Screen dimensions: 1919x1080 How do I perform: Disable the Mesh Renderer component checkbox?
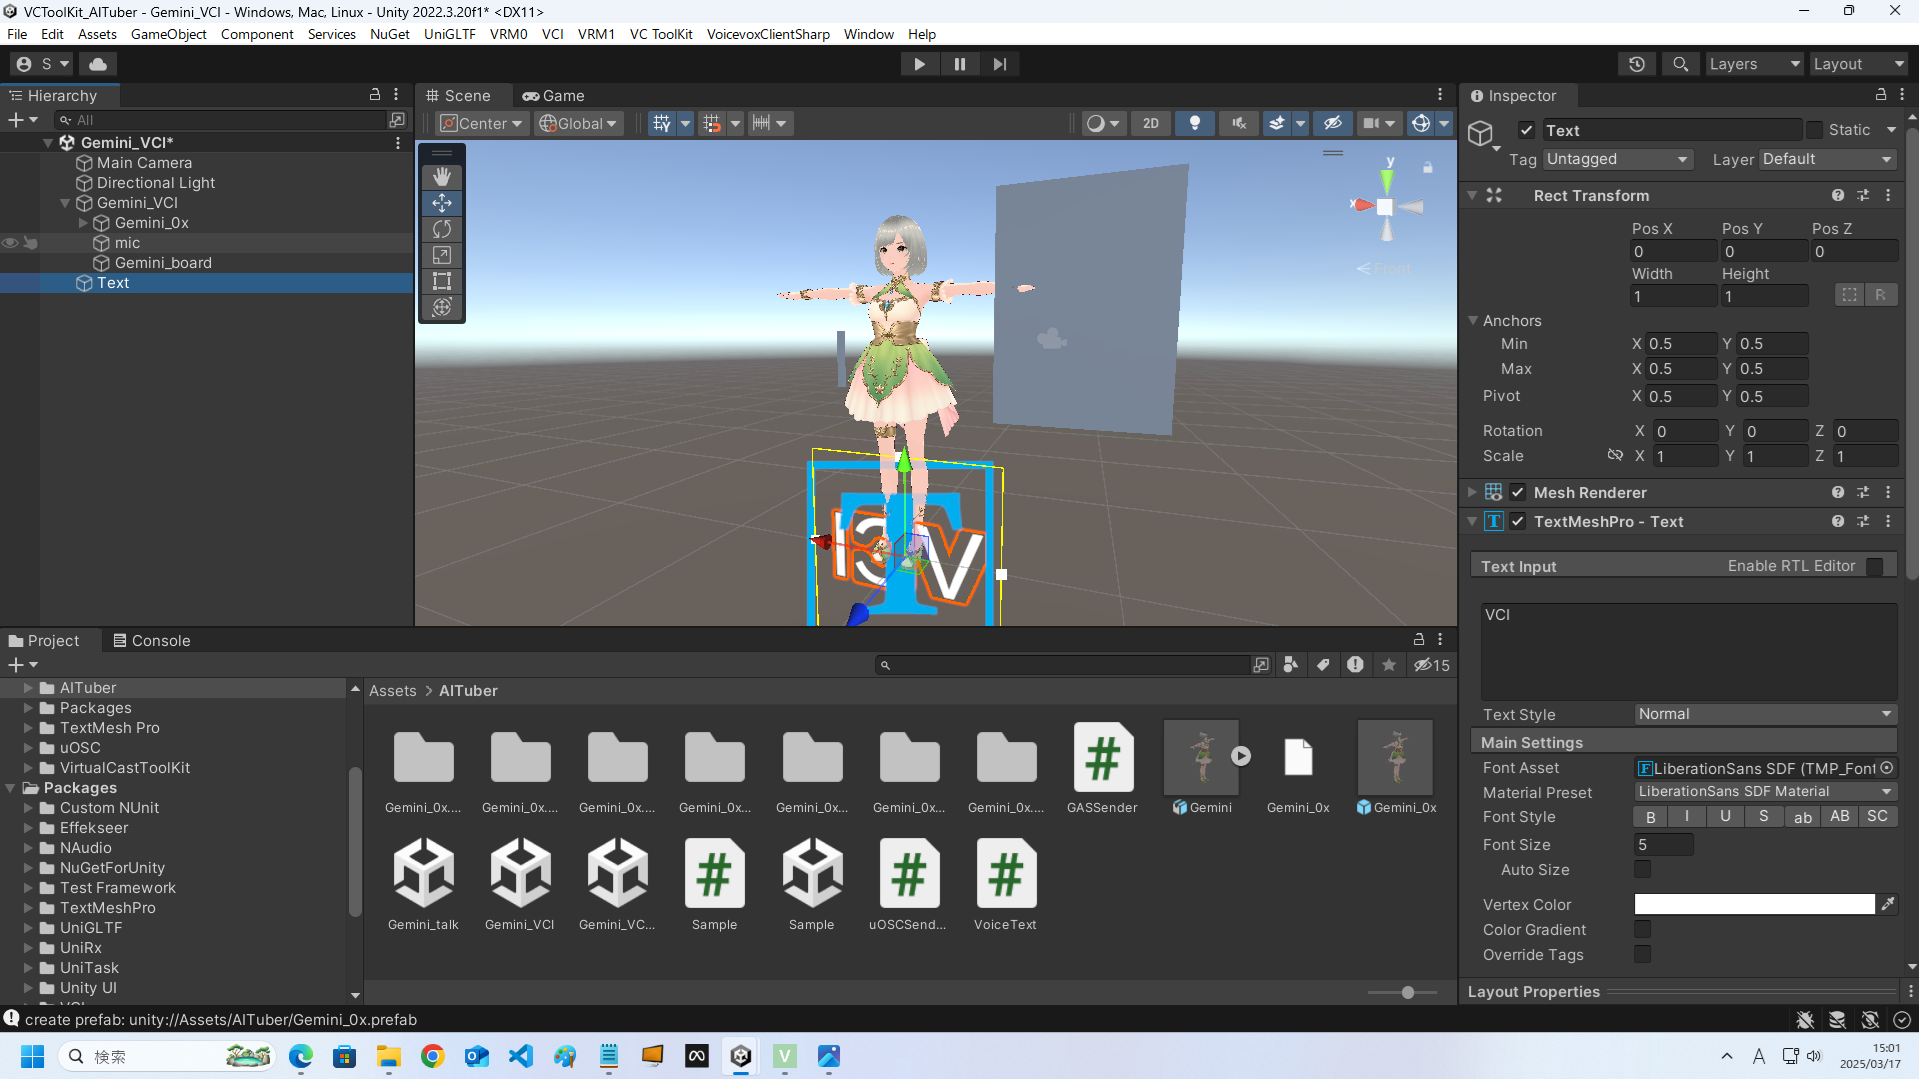tap(1518, 492)
